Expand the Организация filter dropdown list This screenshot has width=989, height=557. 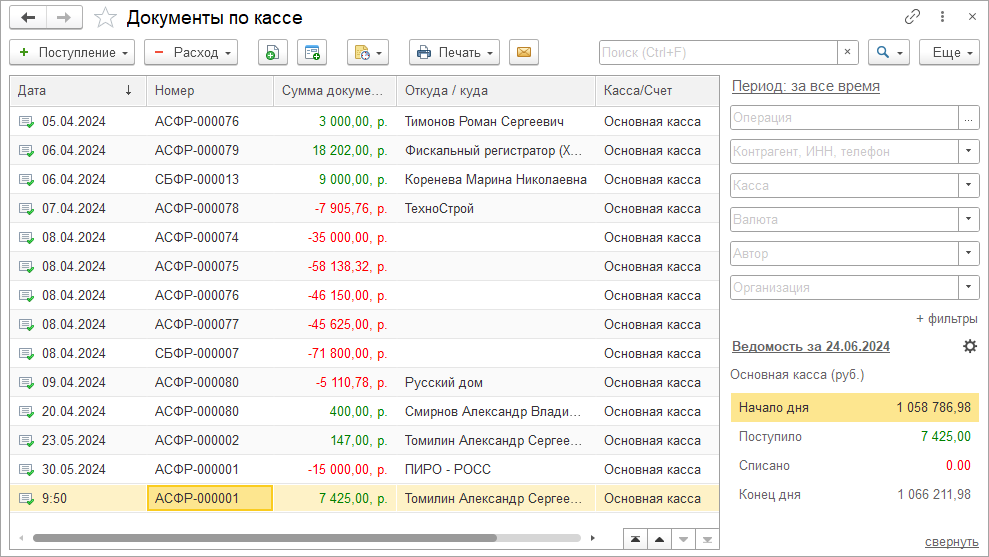[968, 287]
